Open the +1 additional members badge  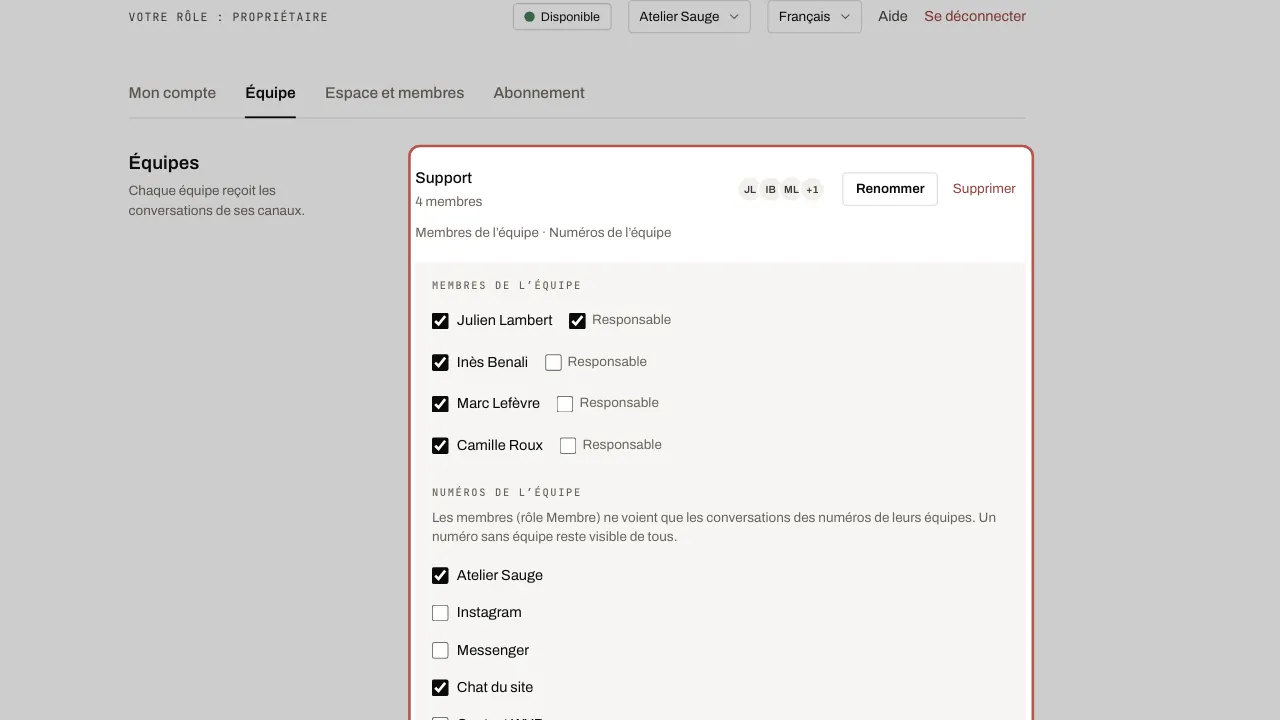coord(812,189)
